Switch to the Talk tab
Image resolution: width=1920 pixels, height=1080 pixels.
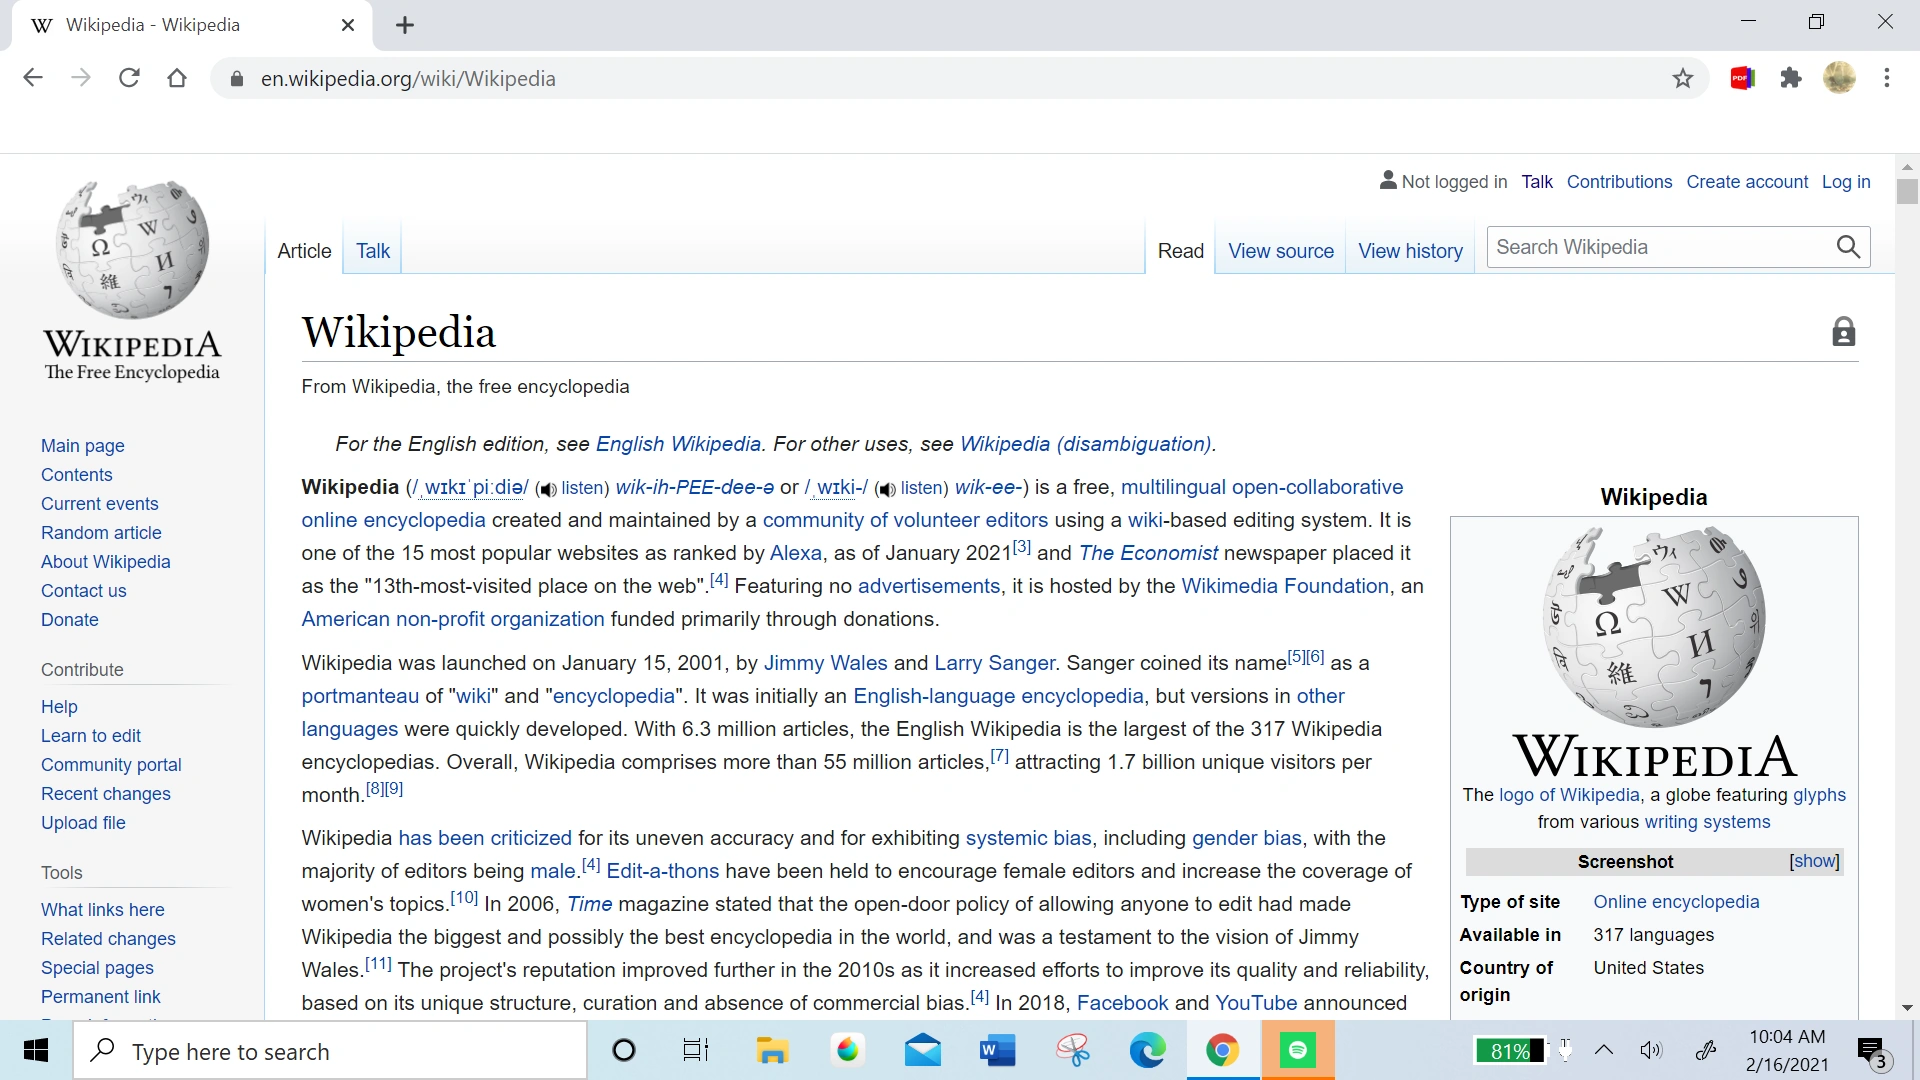373,251
